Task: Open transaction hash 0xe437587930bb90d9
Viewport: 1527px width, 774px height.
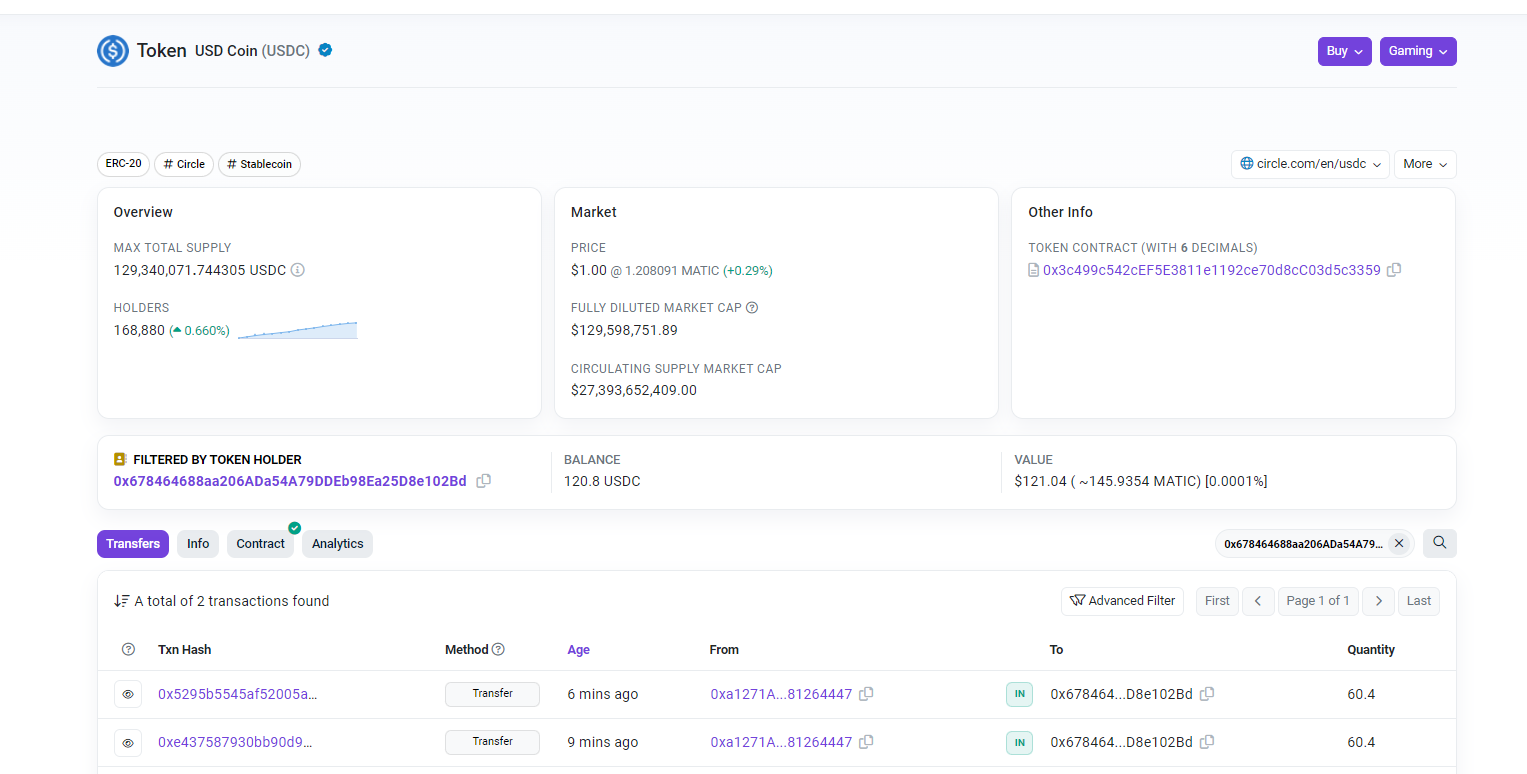Action: tap(236, 742)
